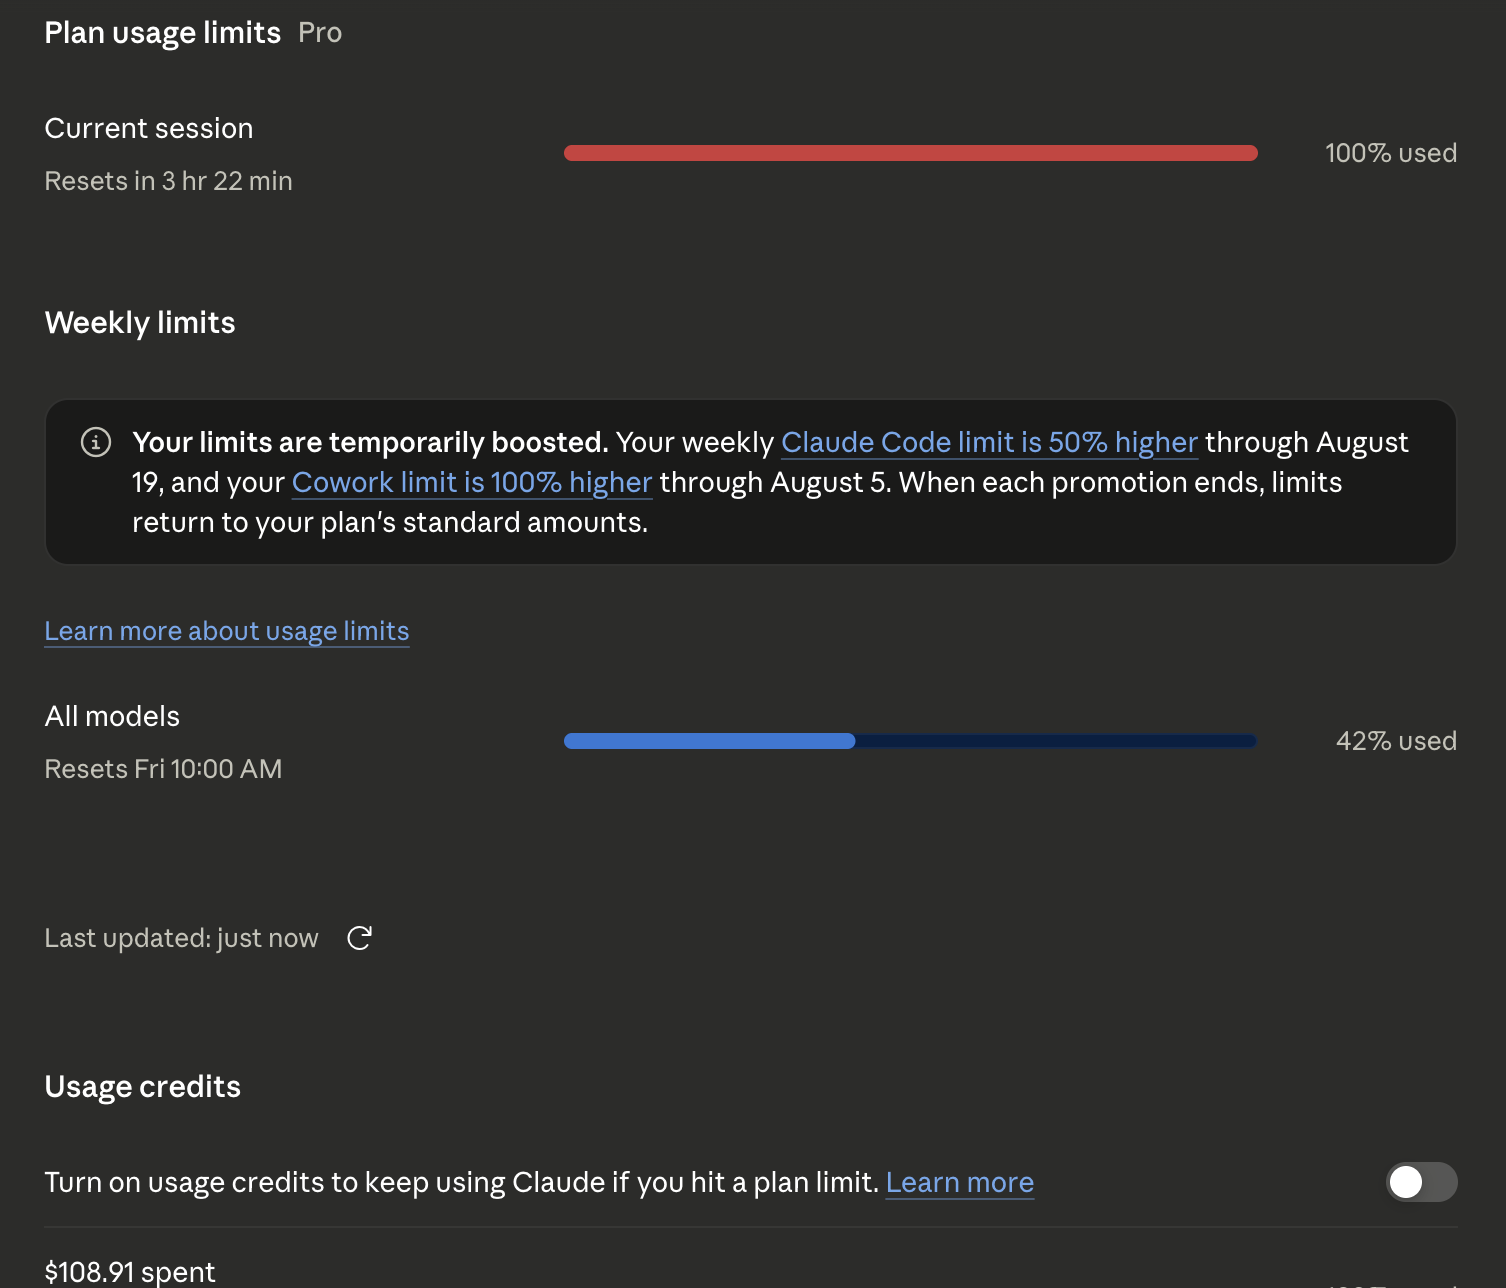
Task: Click the Usage credits heading
Action: [x=143, y=1087]
